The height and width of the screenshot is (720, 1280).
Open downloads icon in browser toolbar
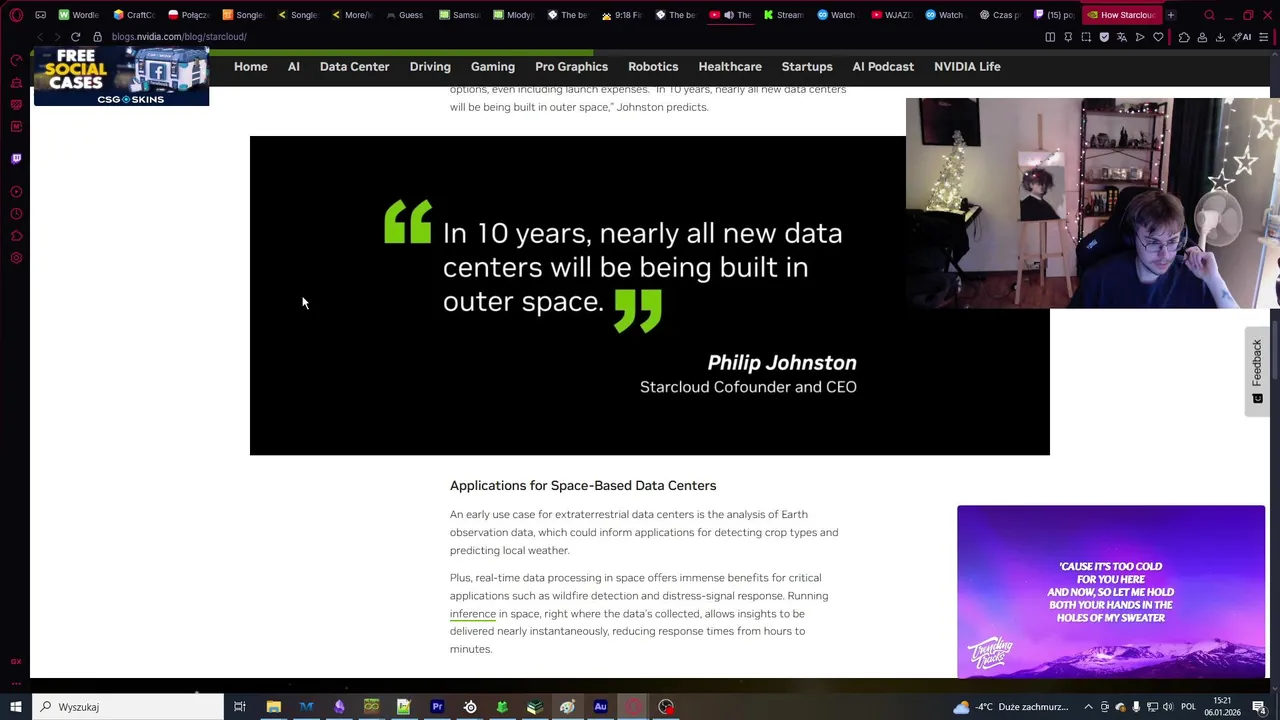pyautogui.click(x=1220, y=37)
